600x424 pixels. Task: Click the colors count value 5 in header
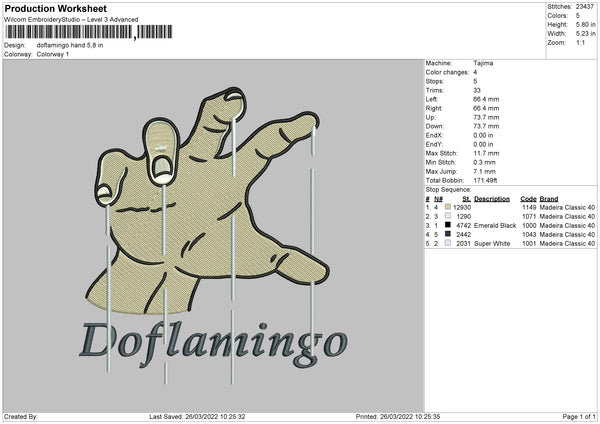pyautogui.click(x=578, y=16)
